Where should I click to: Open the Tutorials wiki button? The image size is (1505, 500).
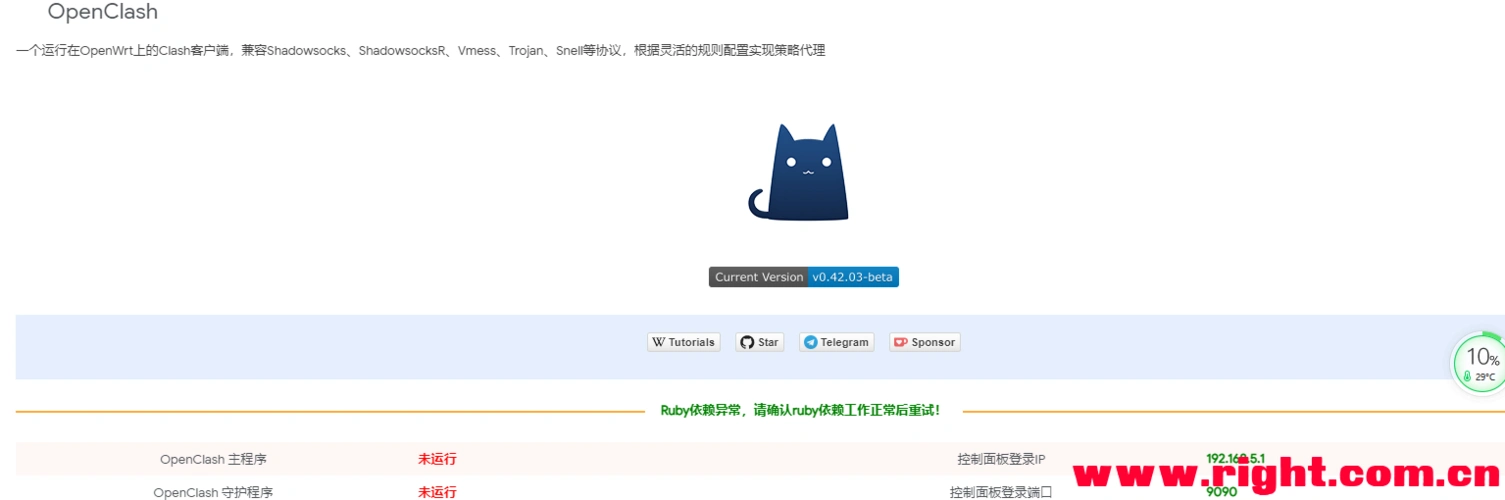[683, 342]
